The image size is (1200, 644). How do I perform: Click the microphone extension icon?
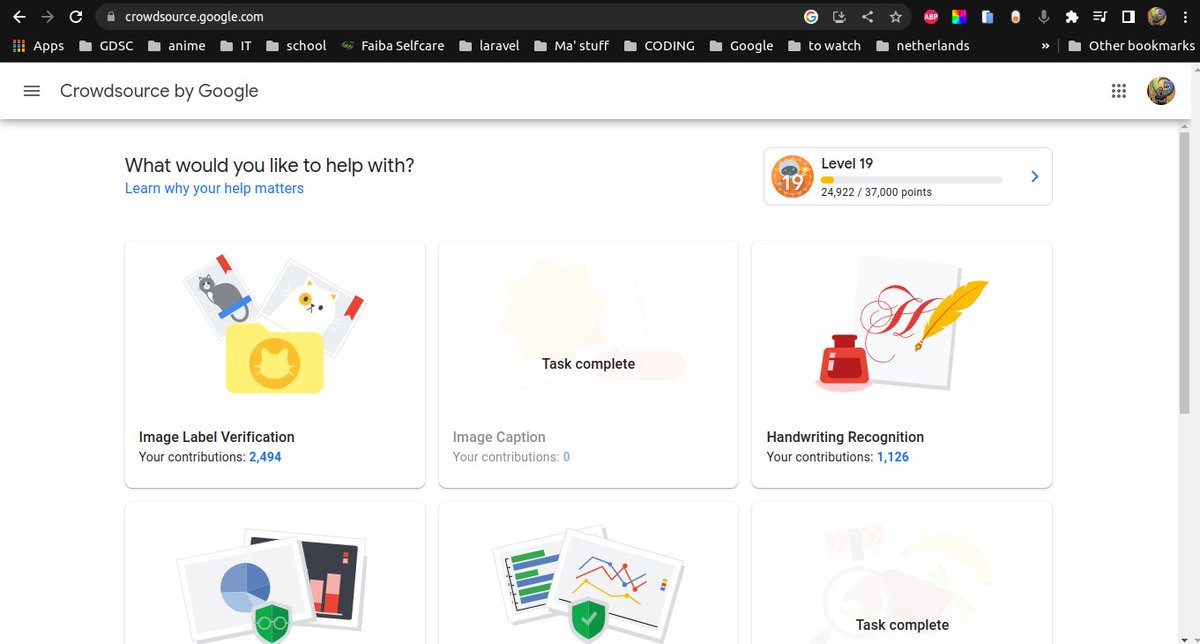click(1044, 17)
